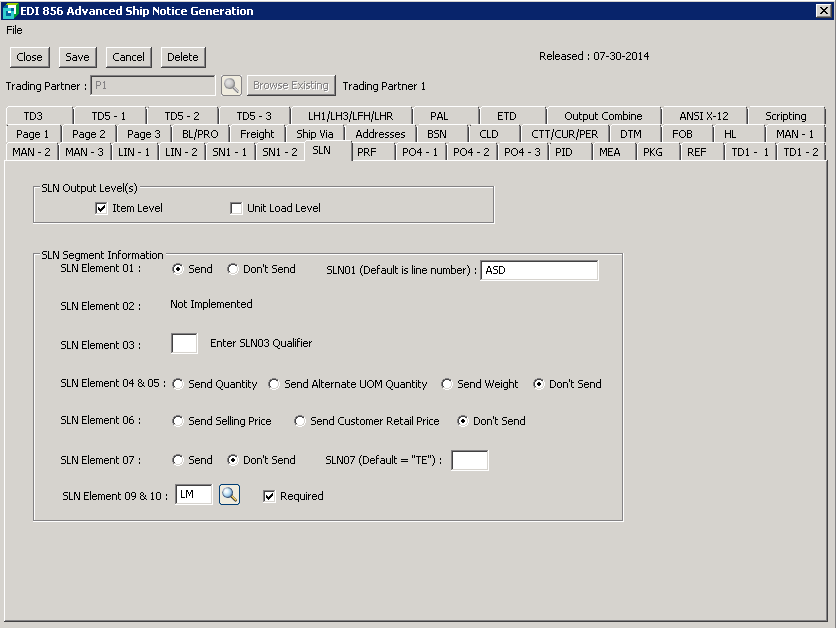Pick Send for SLN Element 07
This screenshot has height=628, width=836.
click(x=179, y=460)
